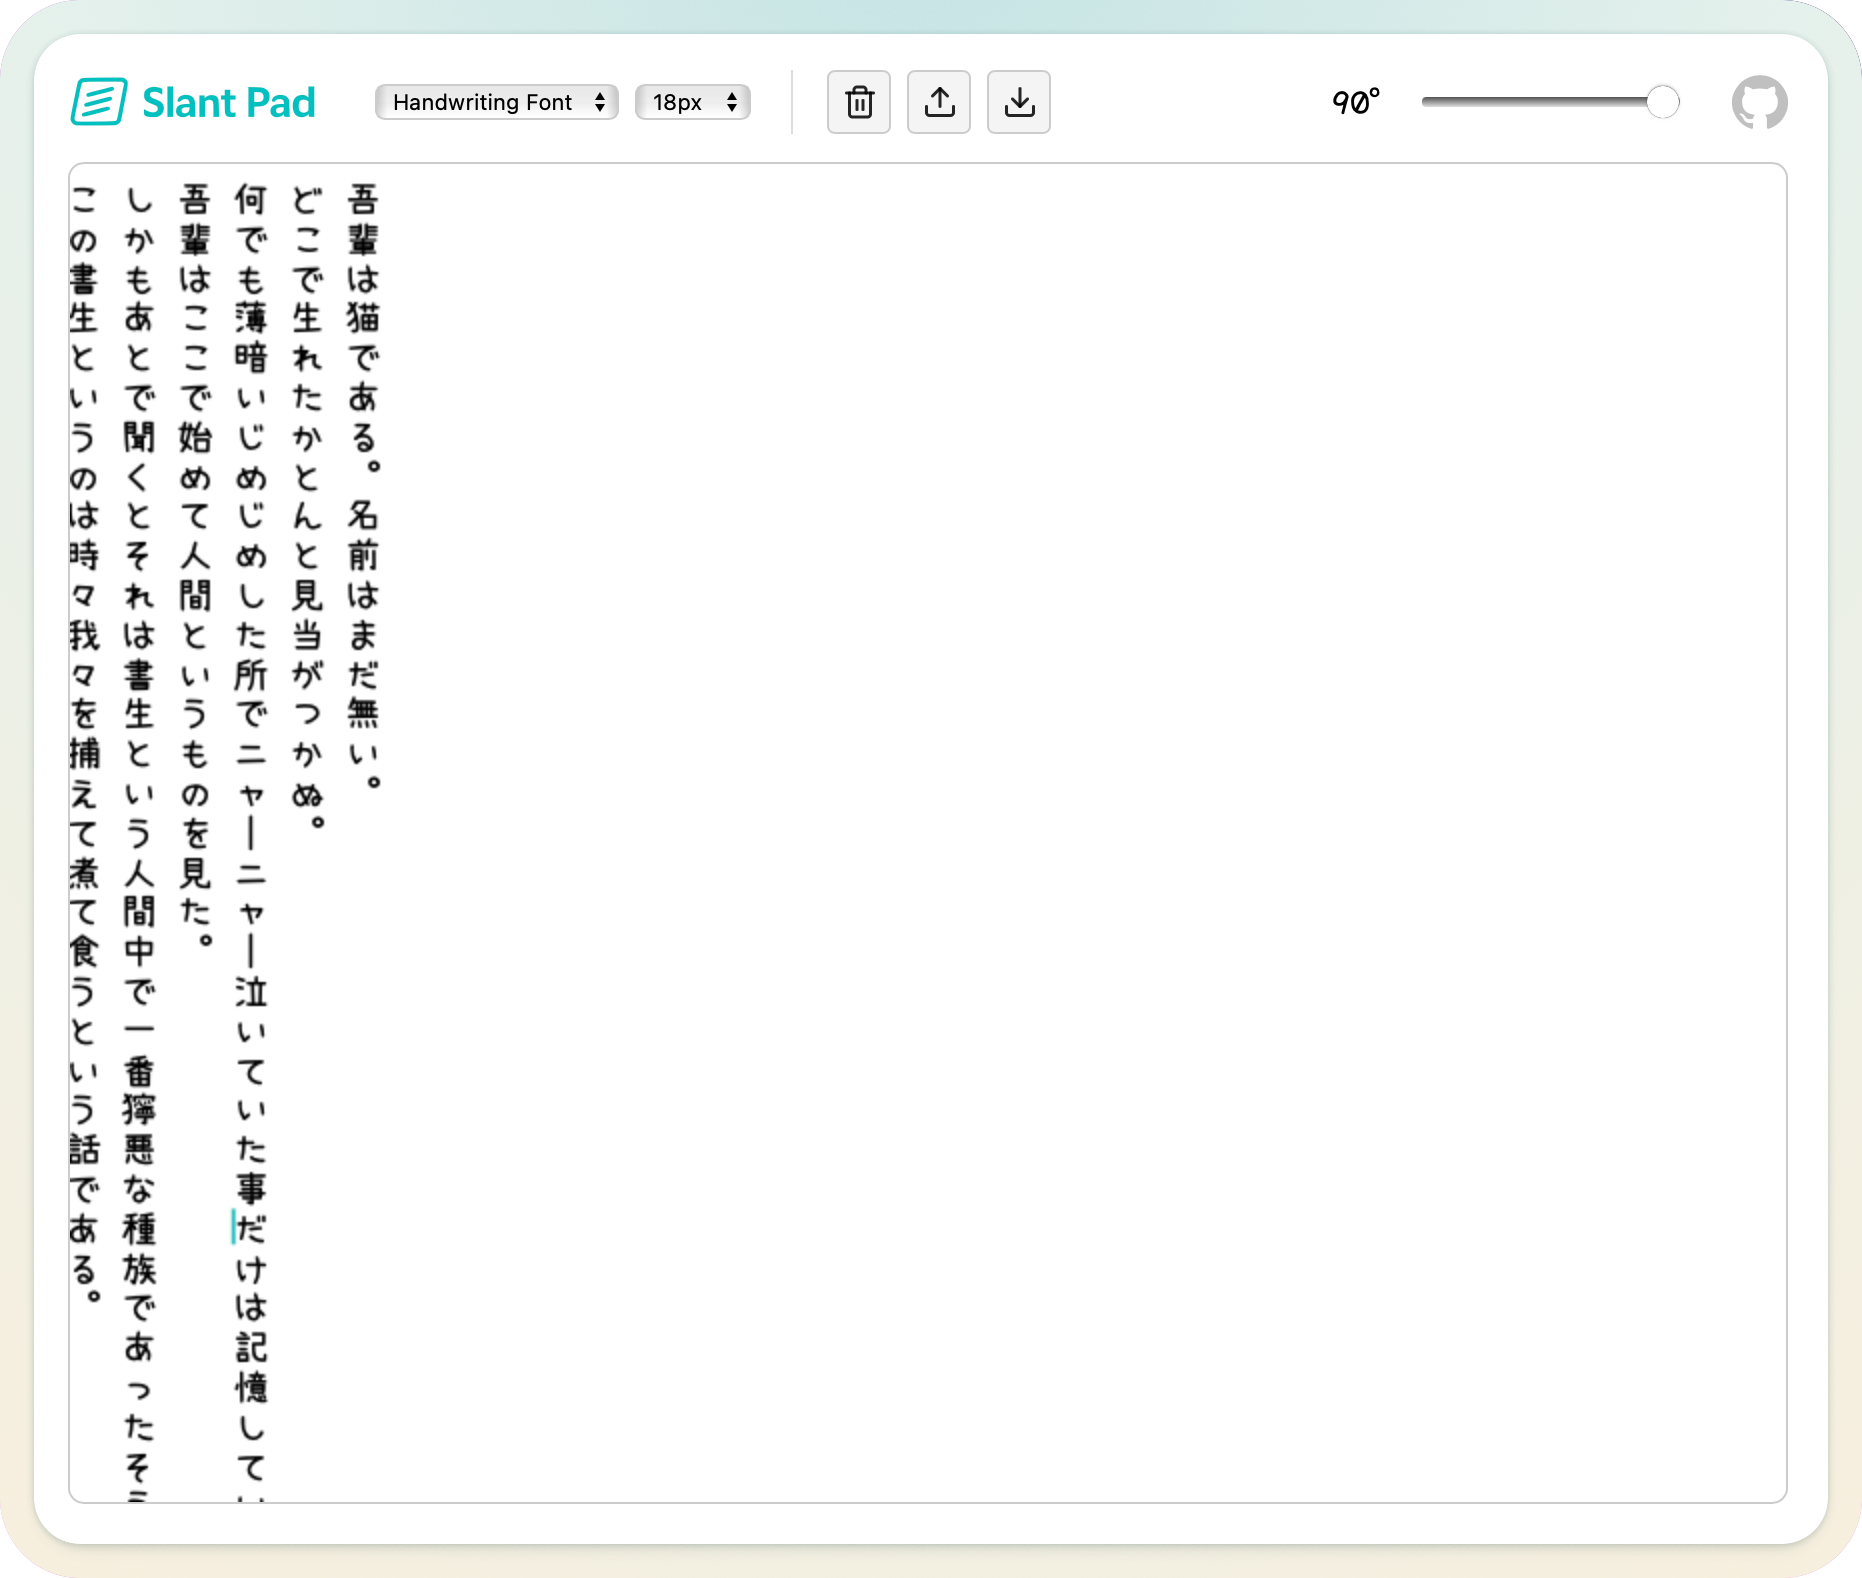
Task: Place cursor in the line starting 吾輩は猫である
Action: coord(362,320)
